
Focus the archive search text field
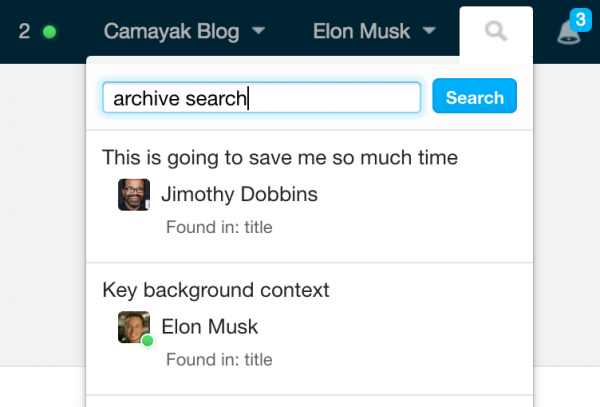click(x=262, y=97)
